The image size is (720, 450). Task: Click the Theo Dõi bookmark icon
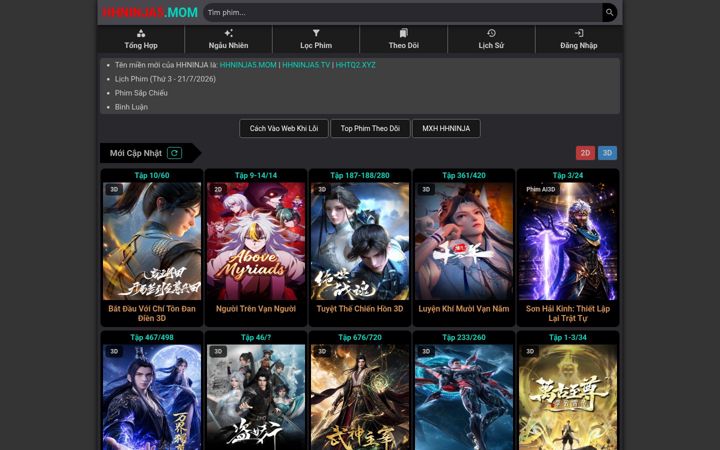point(403,33)
